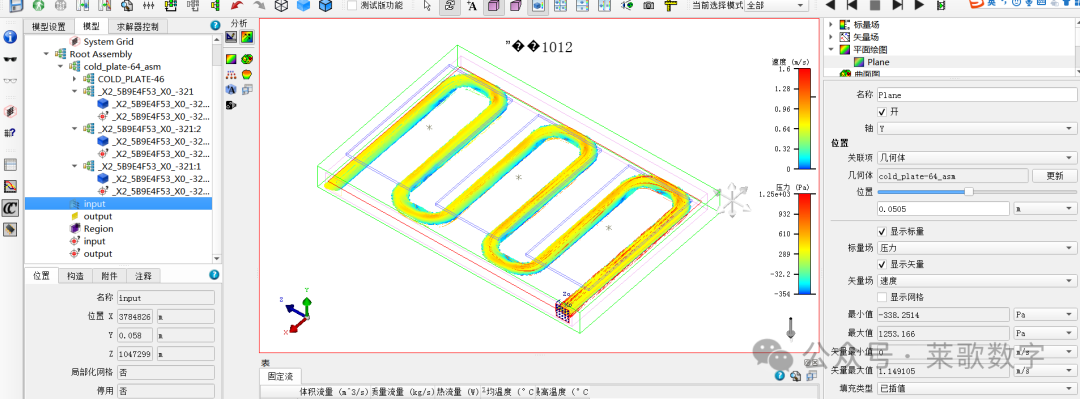Adjust the 位置 slider for Plane
Viewport: 1080px width, 399px height.
pos(968,192)
